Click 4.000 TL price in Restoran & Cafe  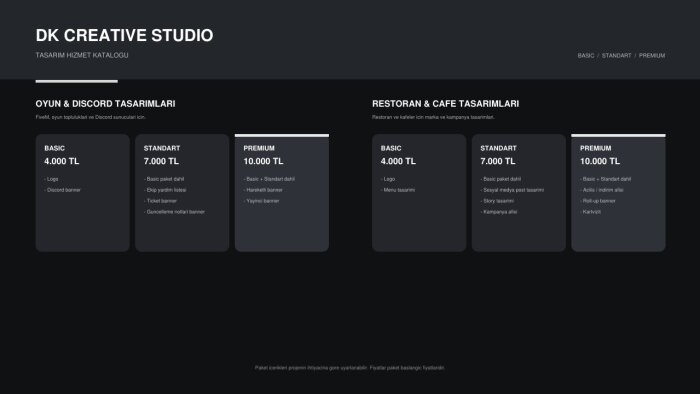[398, 161]
